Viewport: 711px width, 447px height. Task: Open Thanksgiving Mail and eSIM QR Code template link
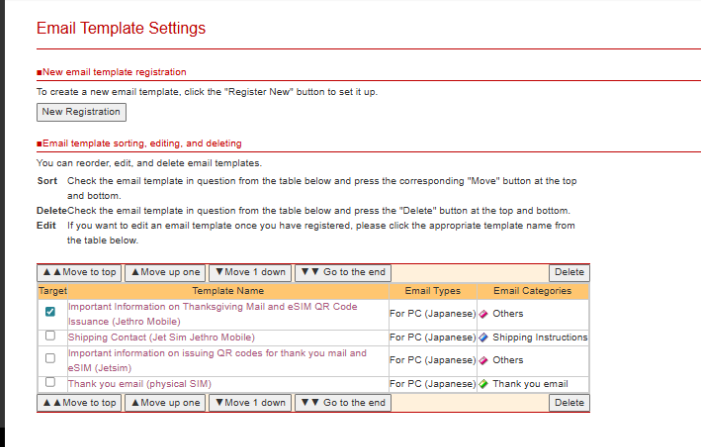212,307
